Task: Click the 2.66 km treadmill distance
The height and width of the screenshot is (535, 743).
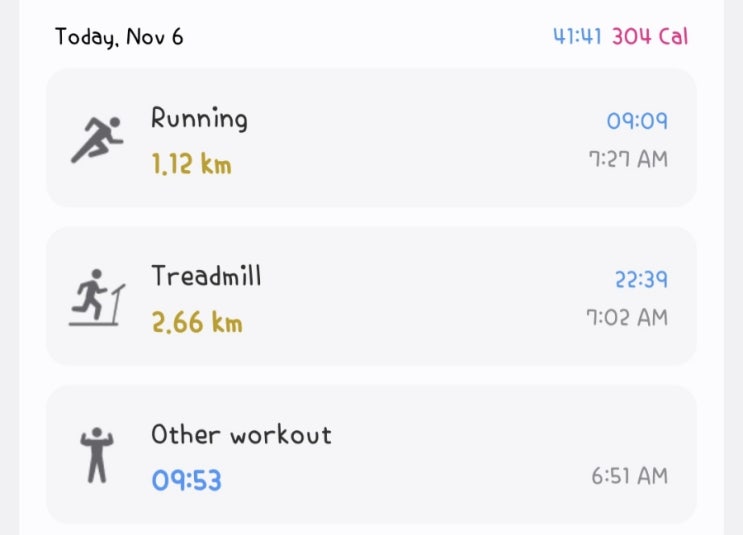Action: click(x=197, y=322)
